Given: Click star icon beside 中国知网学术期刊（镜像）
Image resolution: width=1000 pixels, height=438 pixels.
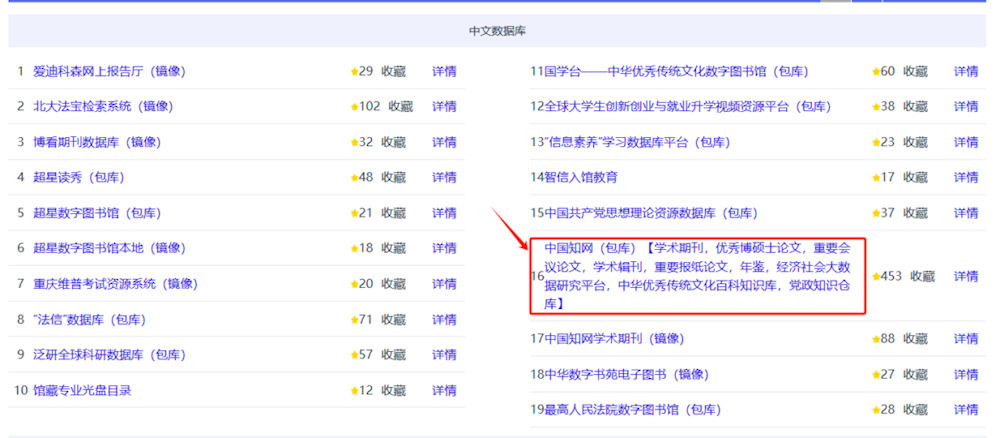Looking at the screenshot, I should point(876,339).
